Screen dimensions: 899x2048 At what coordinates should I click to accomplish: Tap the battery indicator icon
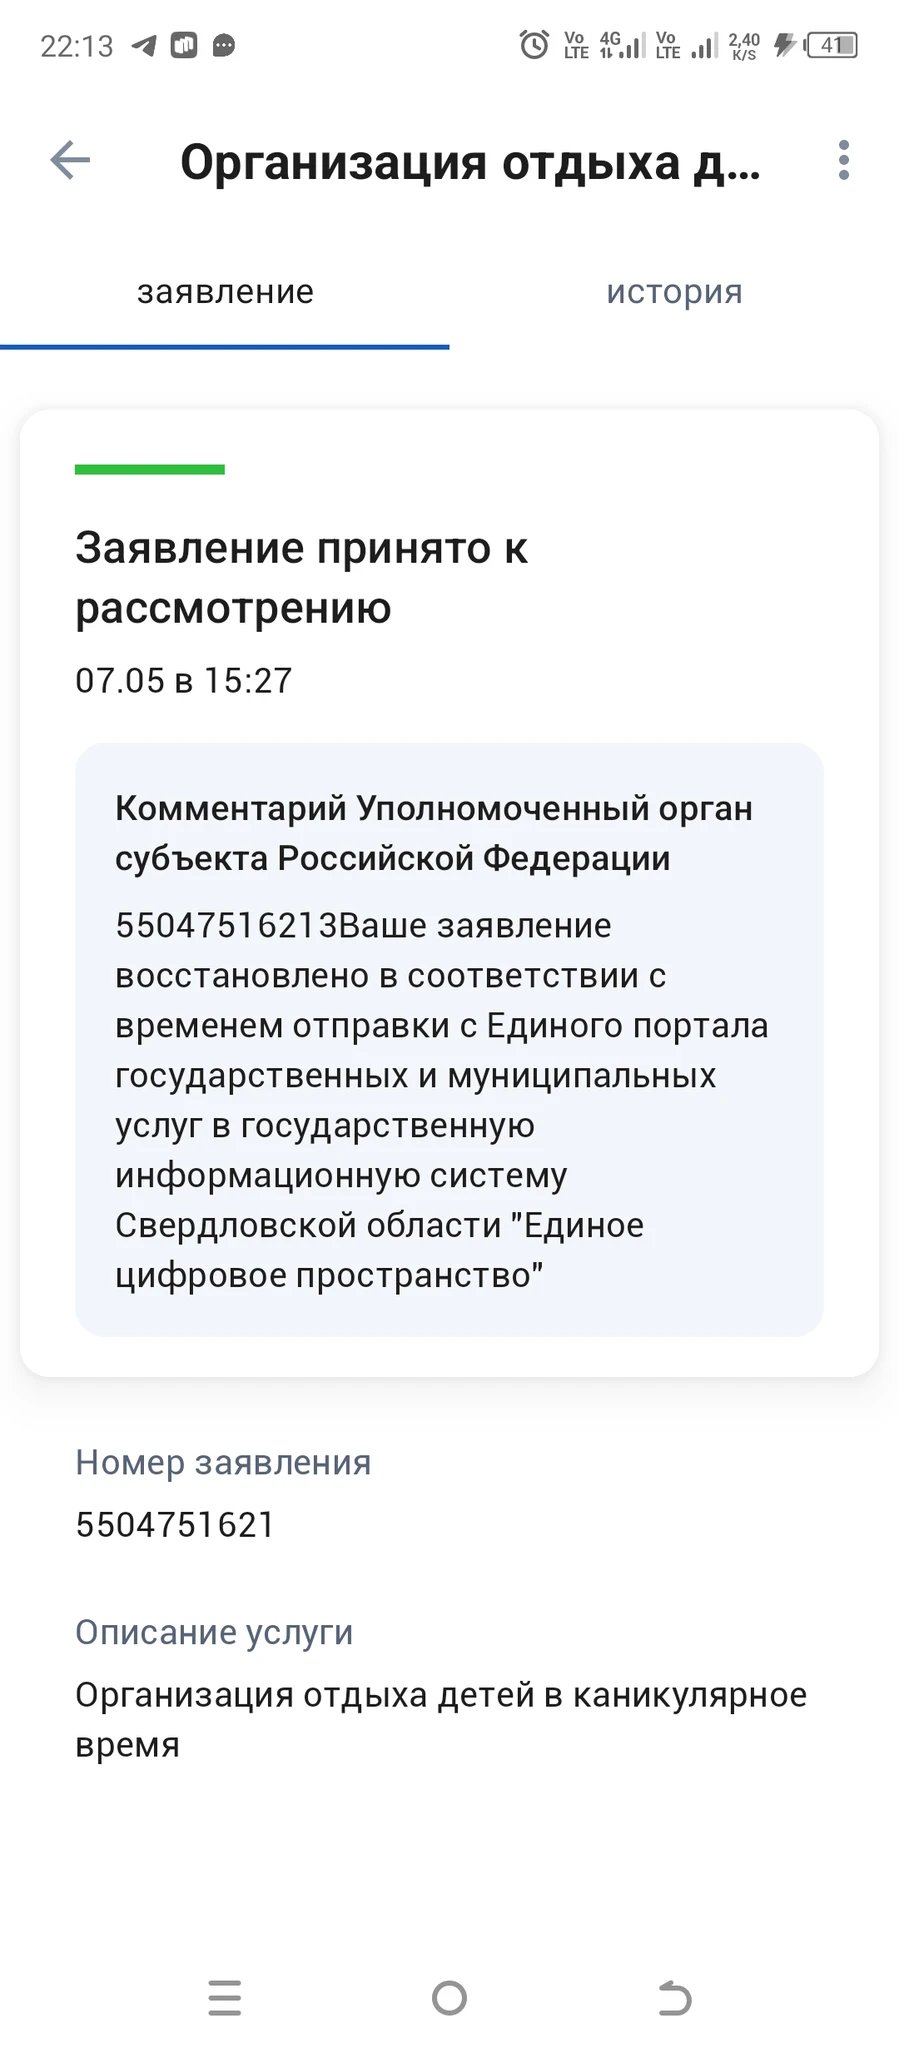point(832,45)
